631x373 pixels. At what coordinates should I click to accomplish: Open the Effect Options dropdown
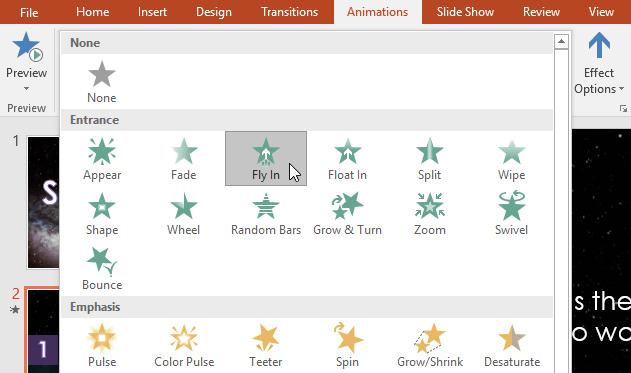(599, 64)
